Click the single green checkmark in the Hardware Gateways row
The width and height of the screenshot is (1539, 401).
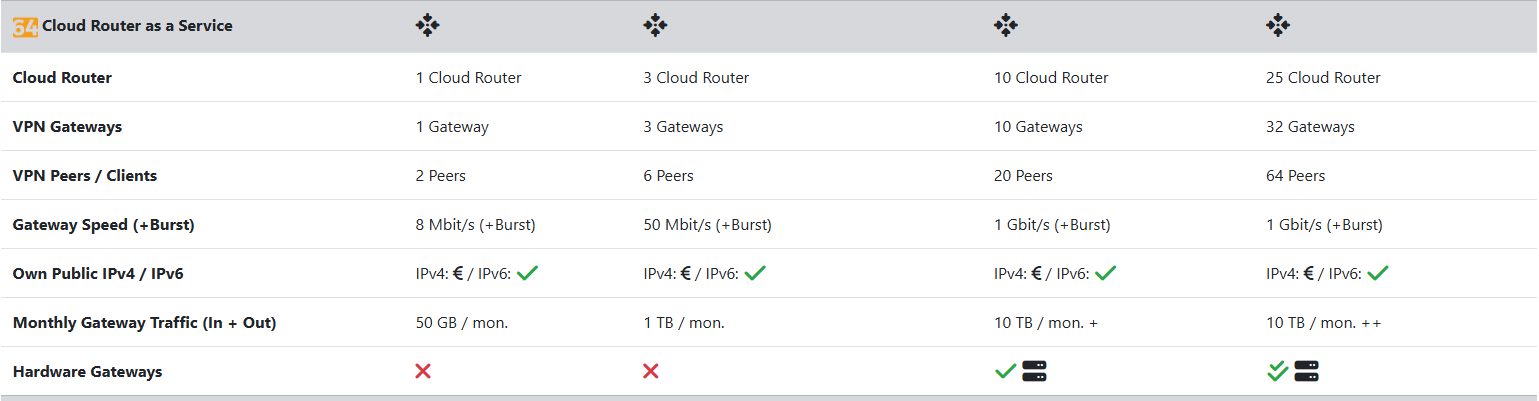point(1005,371)
